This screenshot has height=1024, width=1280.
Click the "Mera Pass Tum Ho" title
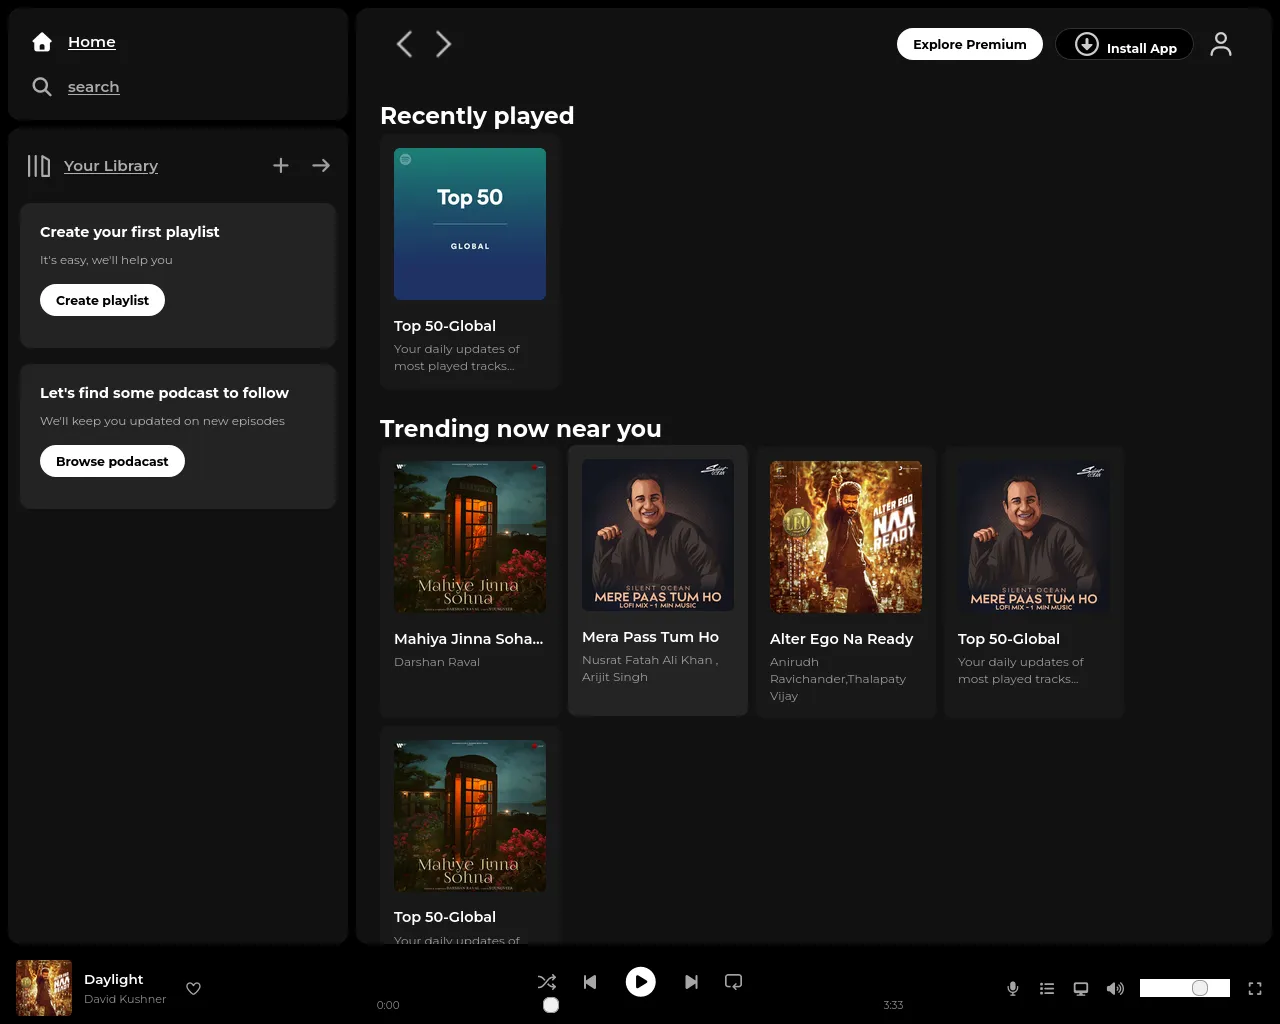[x=650, y=637]
